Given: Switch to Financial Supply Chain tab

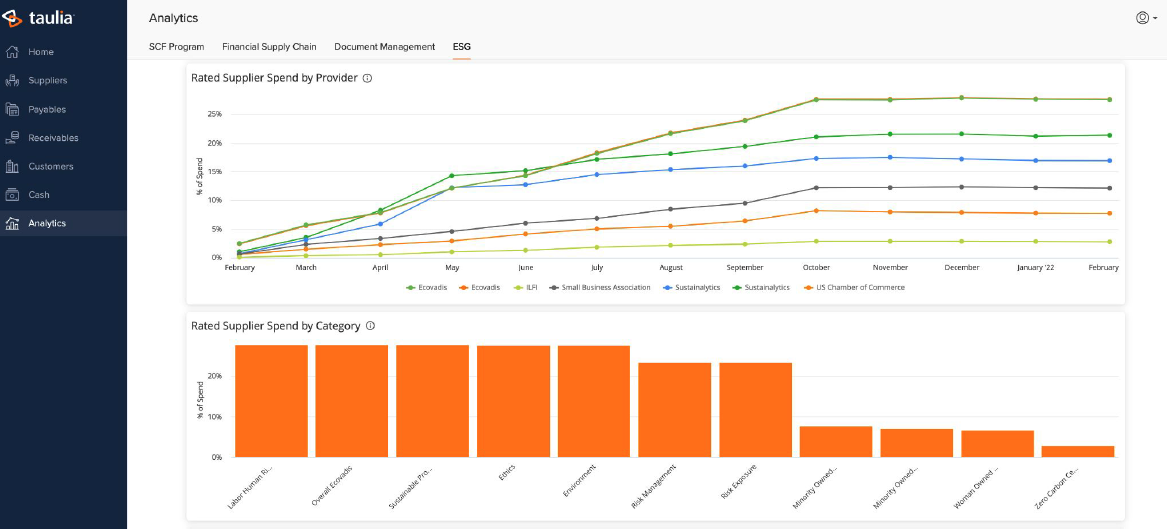Looking at the screenshot, I should point(269,46).
